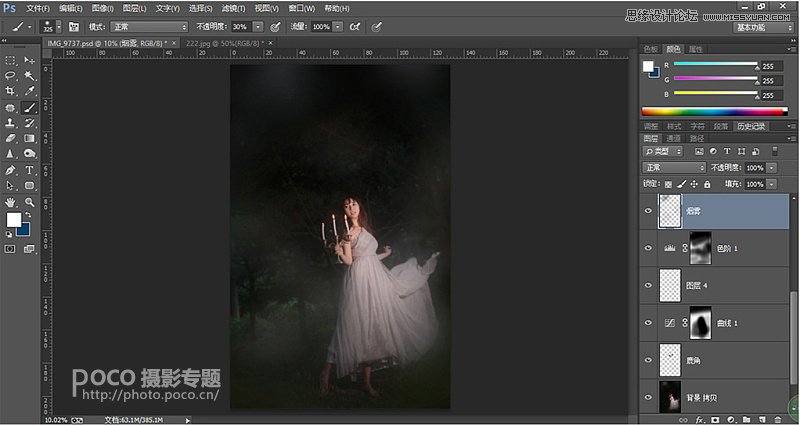This screenshot has height=425, width=800.
Task: Select the Hand tool
Action: coord(10,202)
